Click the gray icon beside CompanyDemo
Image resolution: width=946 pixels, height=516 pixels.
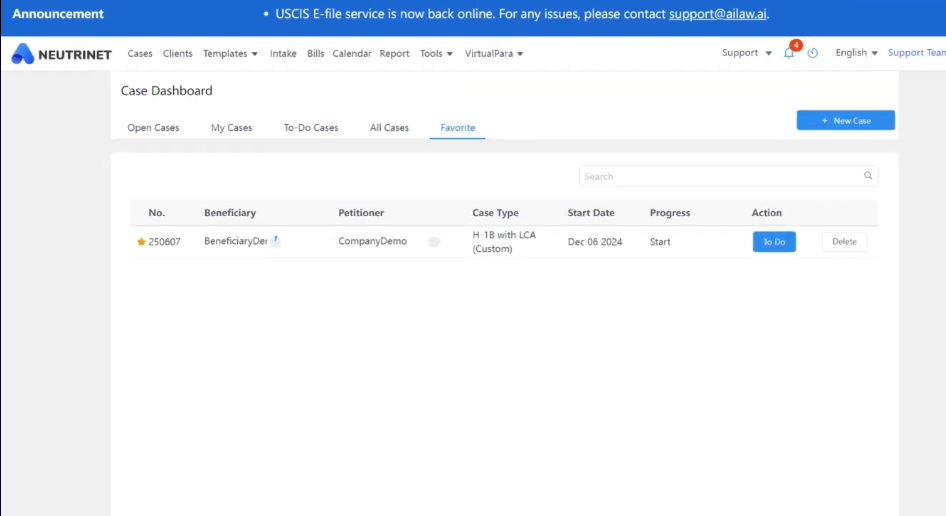(434, 242)
